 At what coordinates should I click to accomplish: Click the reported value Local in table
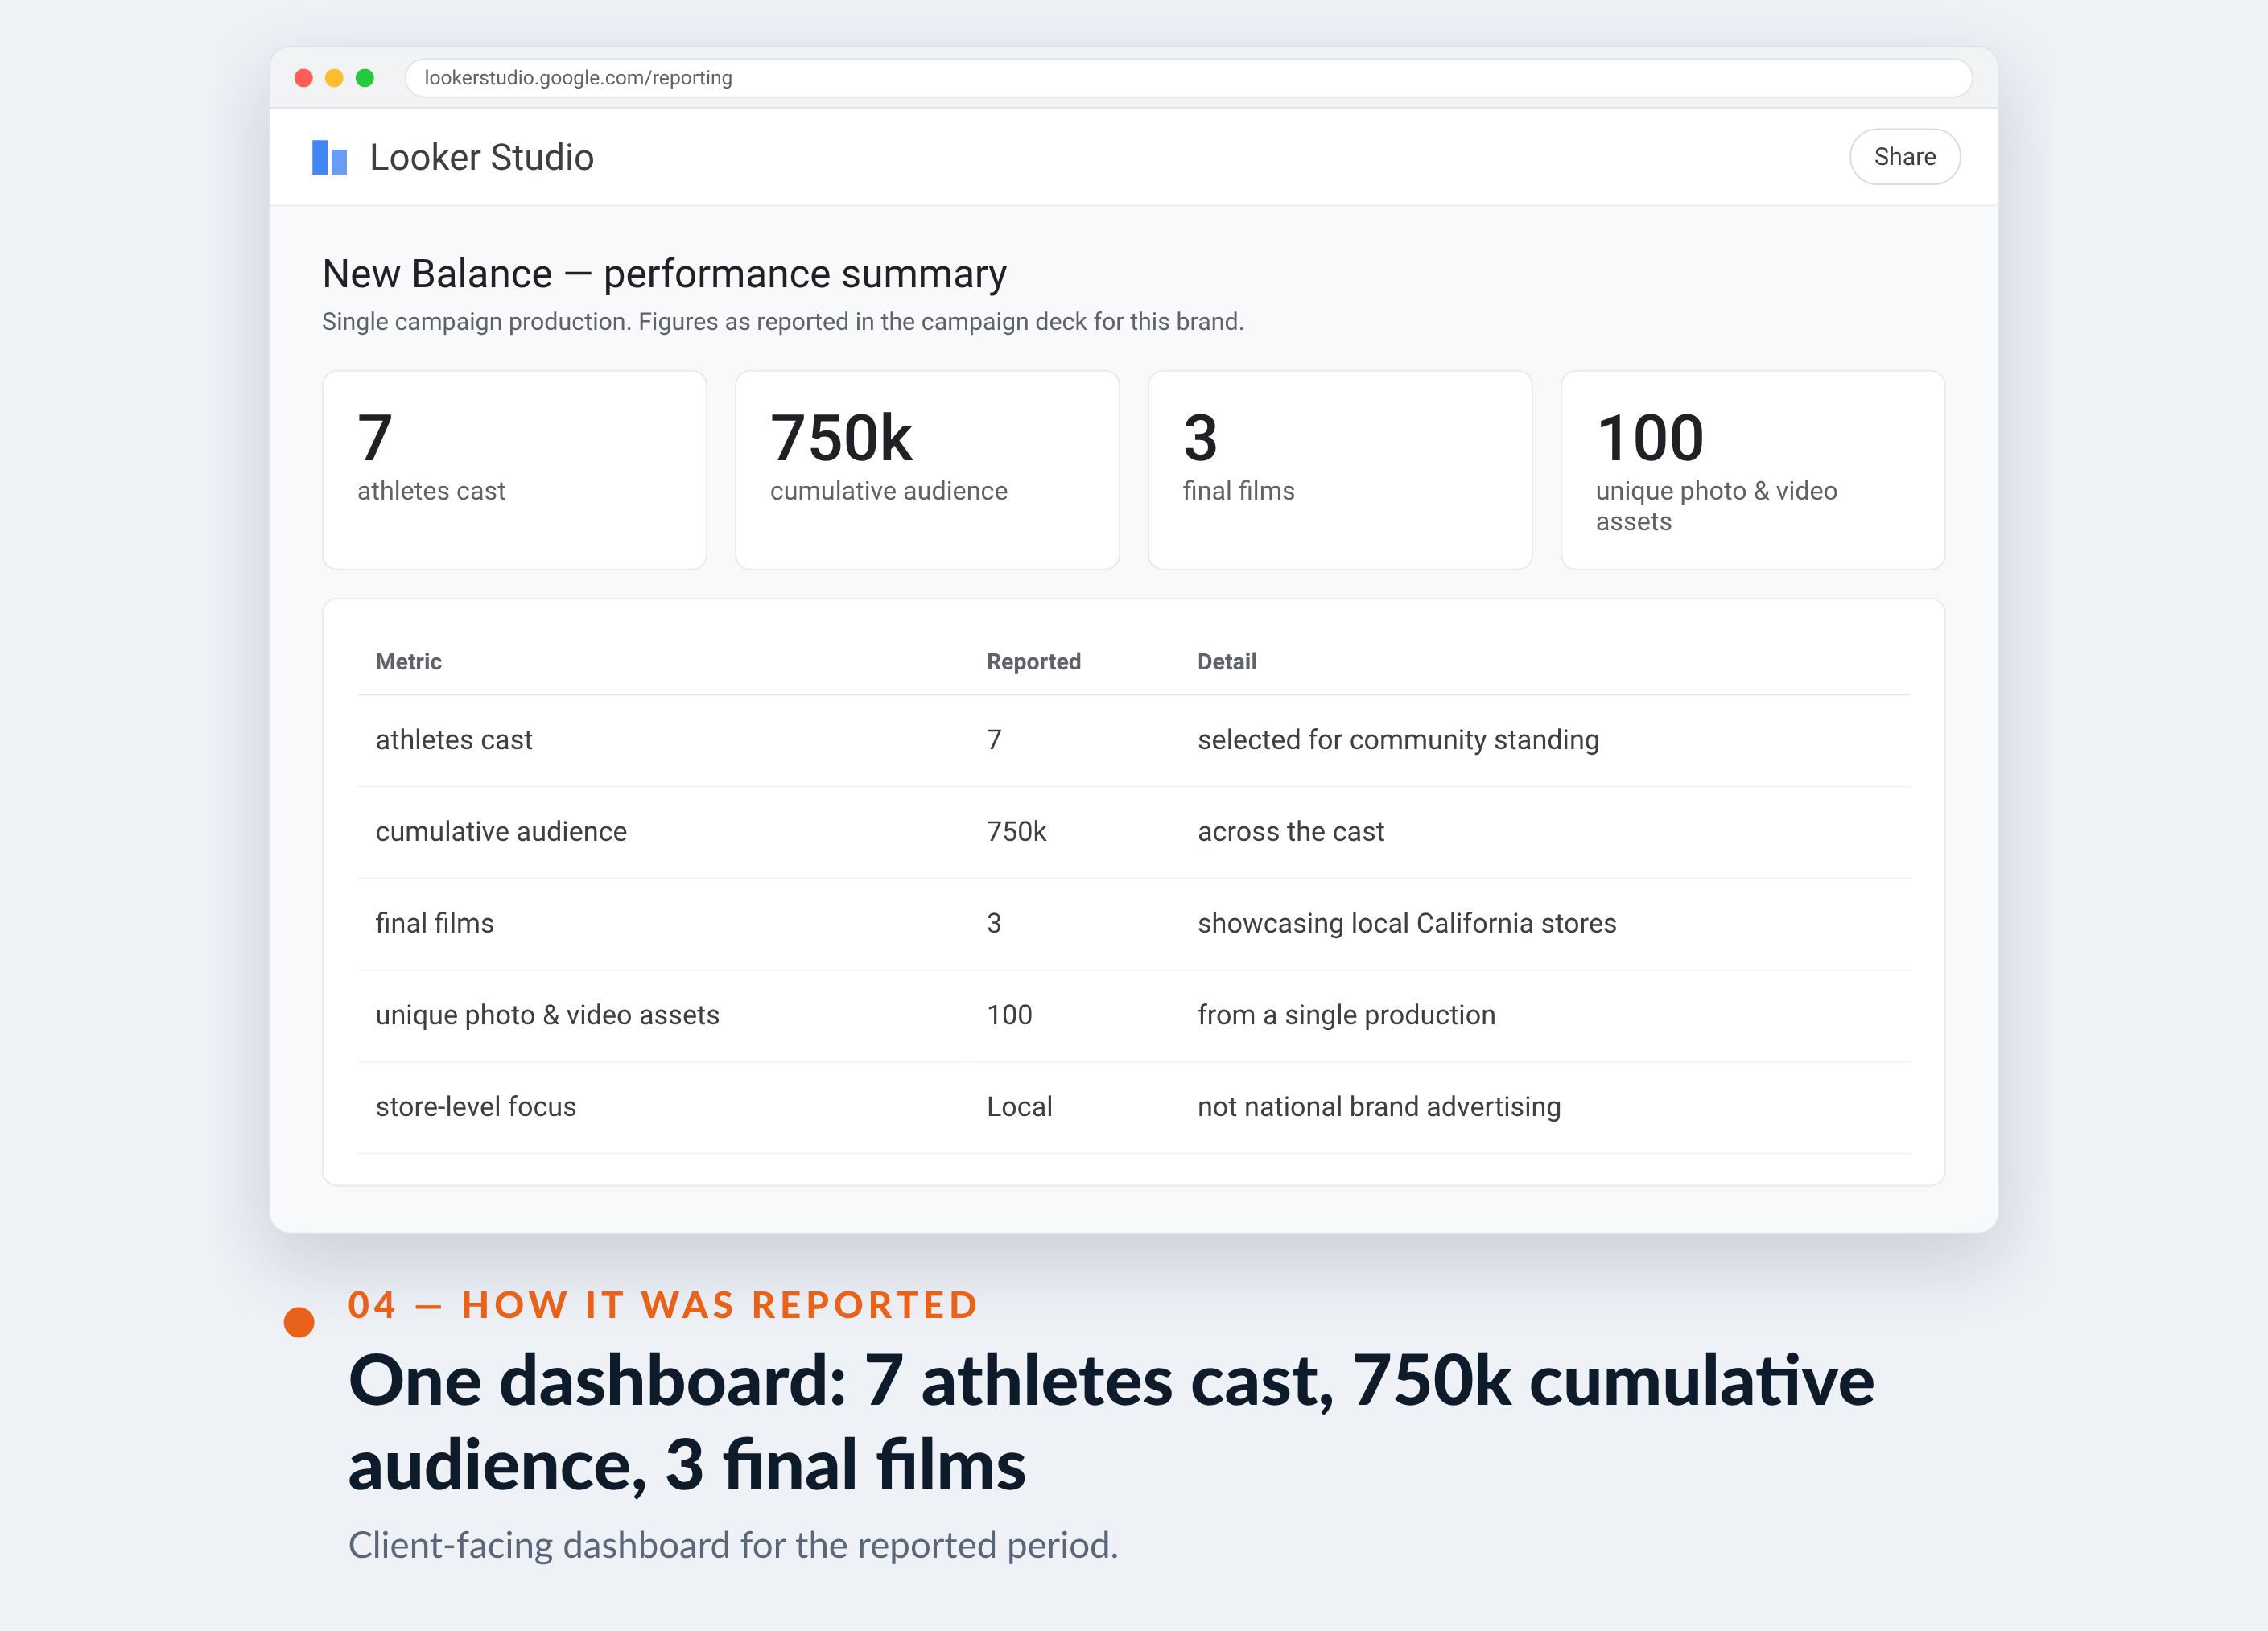1019,1107
